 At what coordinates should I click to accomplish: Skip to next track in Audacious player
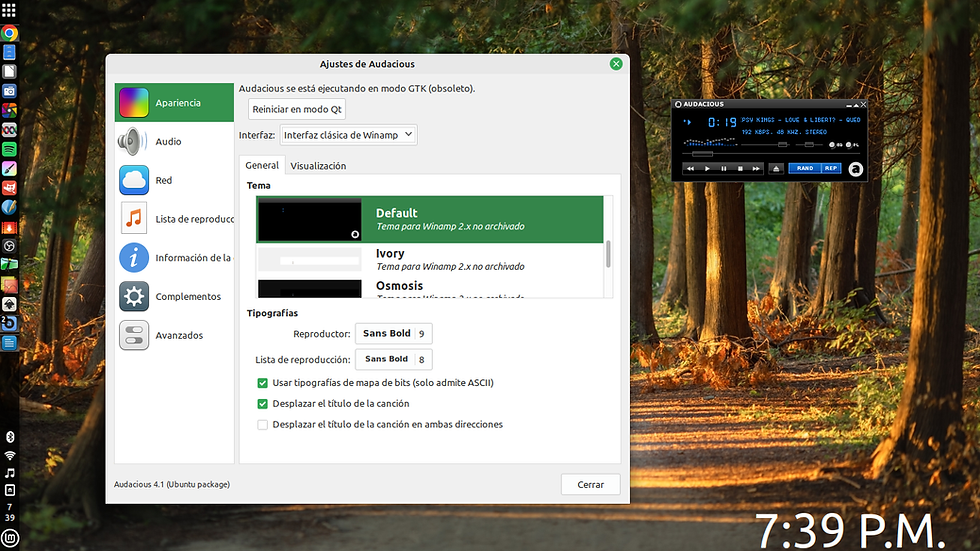click(x=756, y=169)
